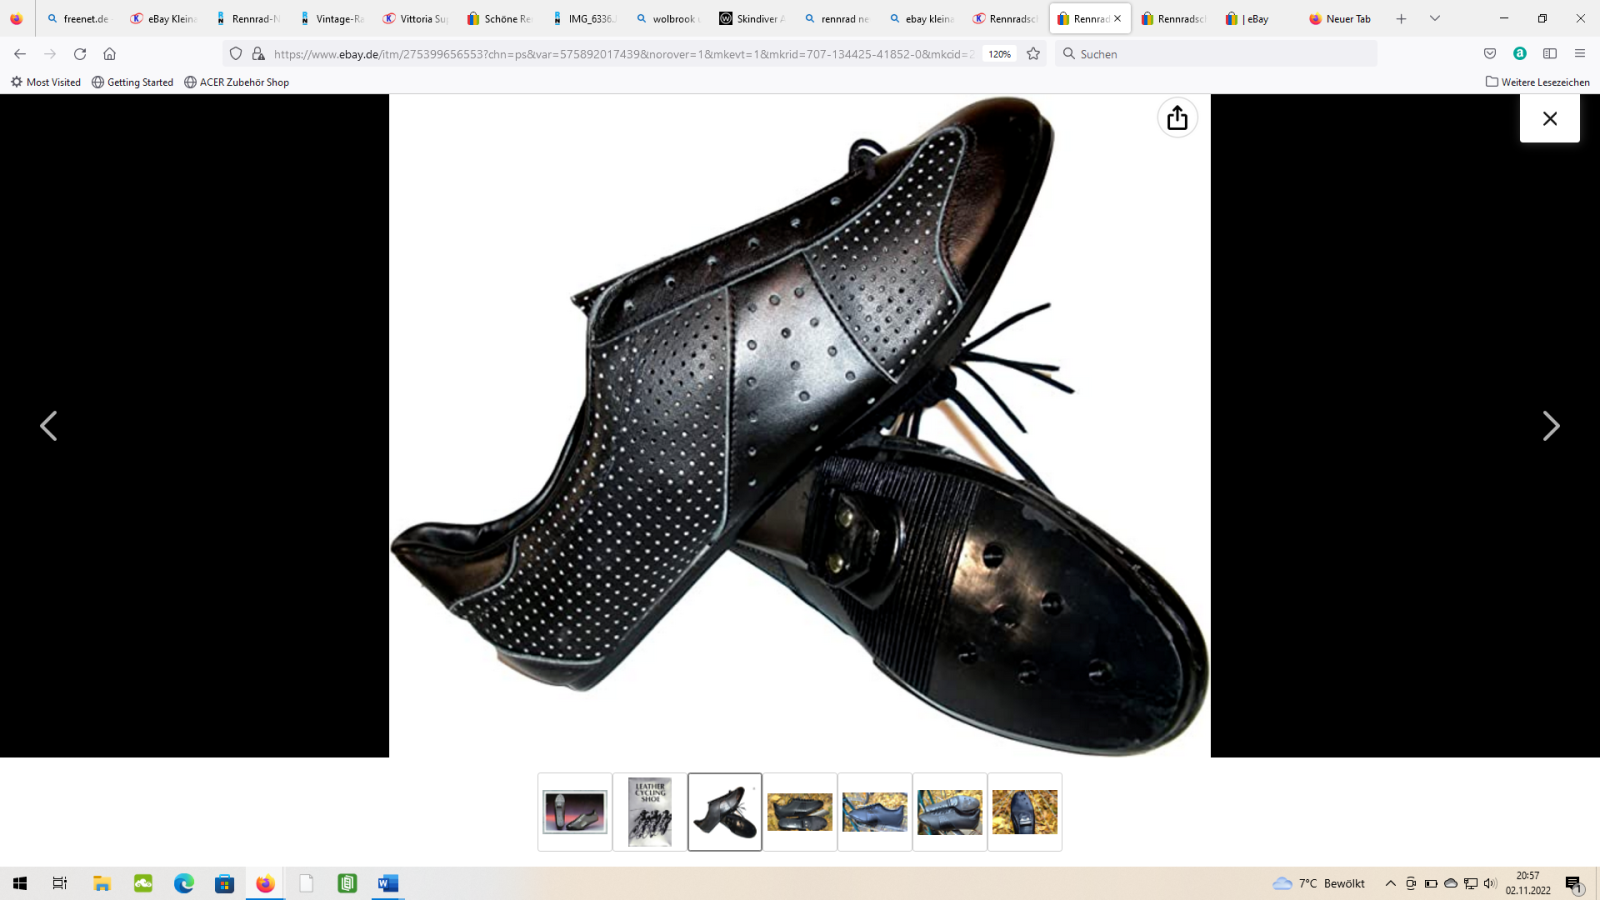Switch to Vittoria Su tab
The image size is (1600, 900).
pyautogui.click(x=415, y=19)
